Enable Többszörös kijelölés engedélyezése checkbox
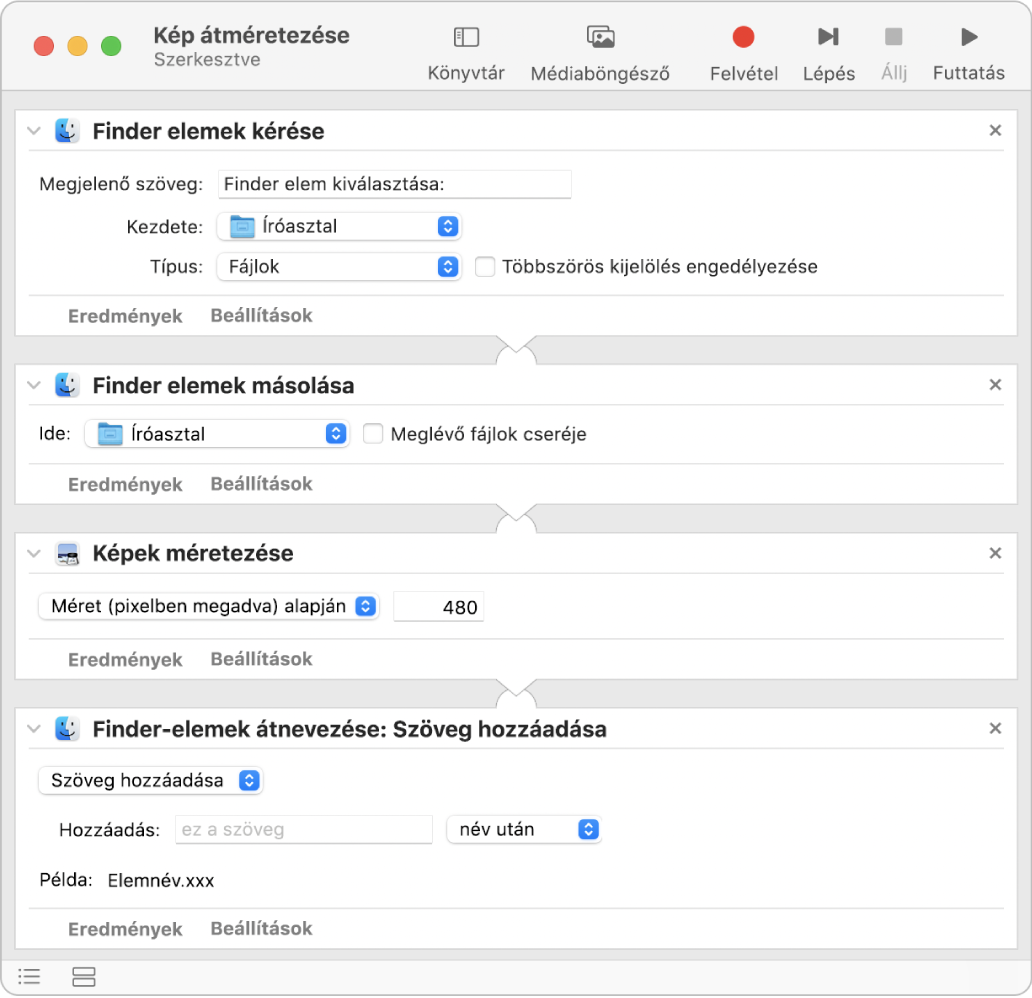 pos(485,267)
